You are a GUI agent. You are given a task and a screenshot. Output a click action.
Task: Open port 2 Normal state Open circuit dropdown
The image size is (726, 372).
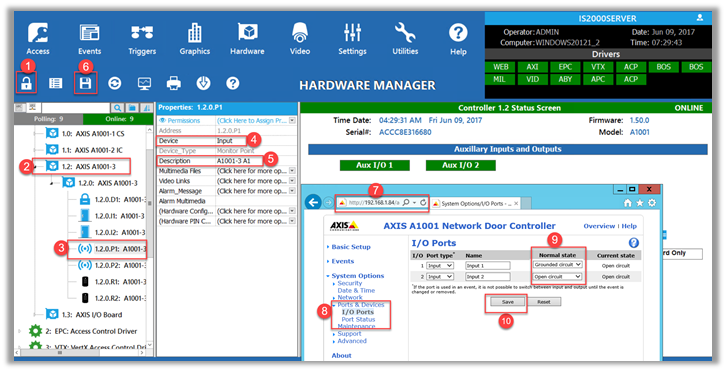pos(557,277)
